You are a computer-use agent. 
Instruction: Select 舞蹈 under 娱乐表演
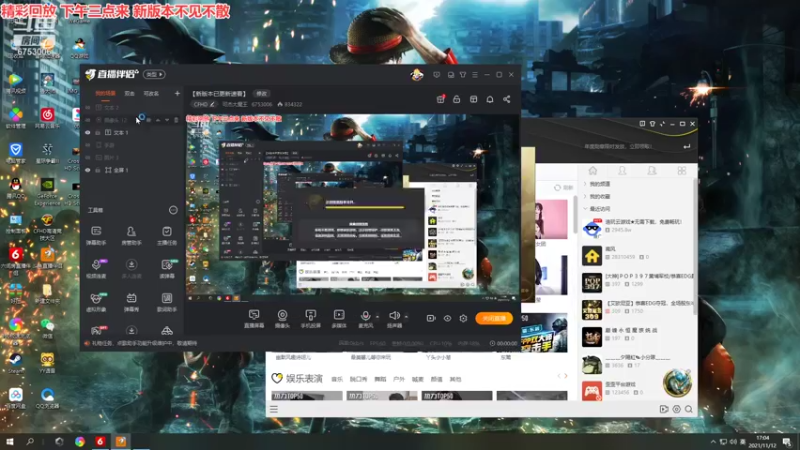tap(380, 380)
